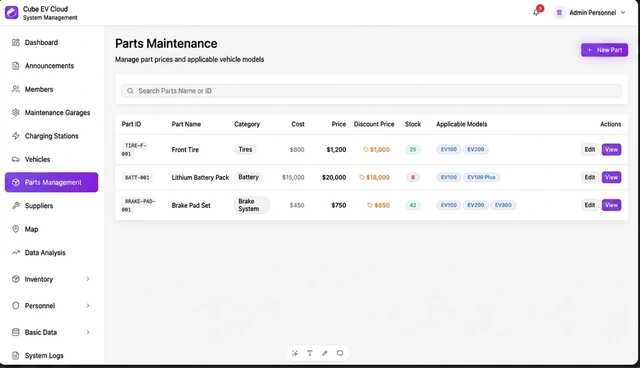Viewport: 640px width, 368px height.
Task: Open Members page
Action: point(51,89)
